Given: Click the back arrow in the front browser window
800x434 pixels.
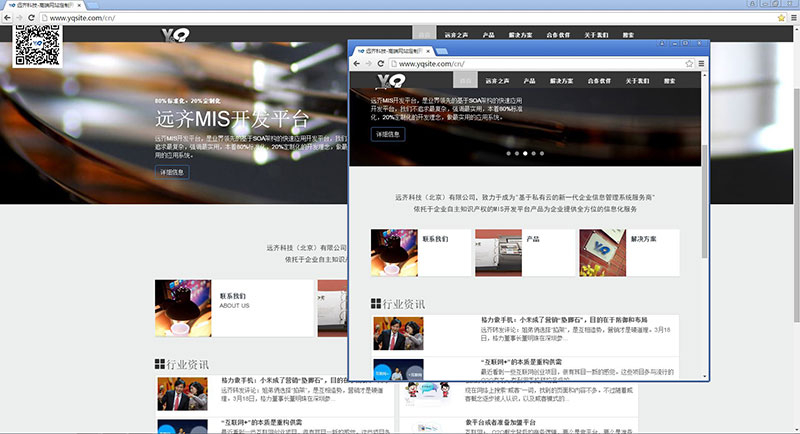Looking at the screenshot, I should click(x=356, y=63).
